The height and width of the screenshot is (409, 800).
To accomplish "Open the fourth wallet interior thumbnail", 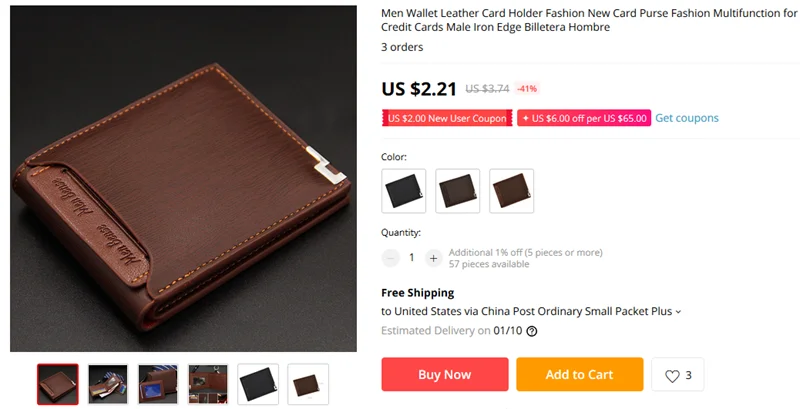I will (x=208, y=384).
